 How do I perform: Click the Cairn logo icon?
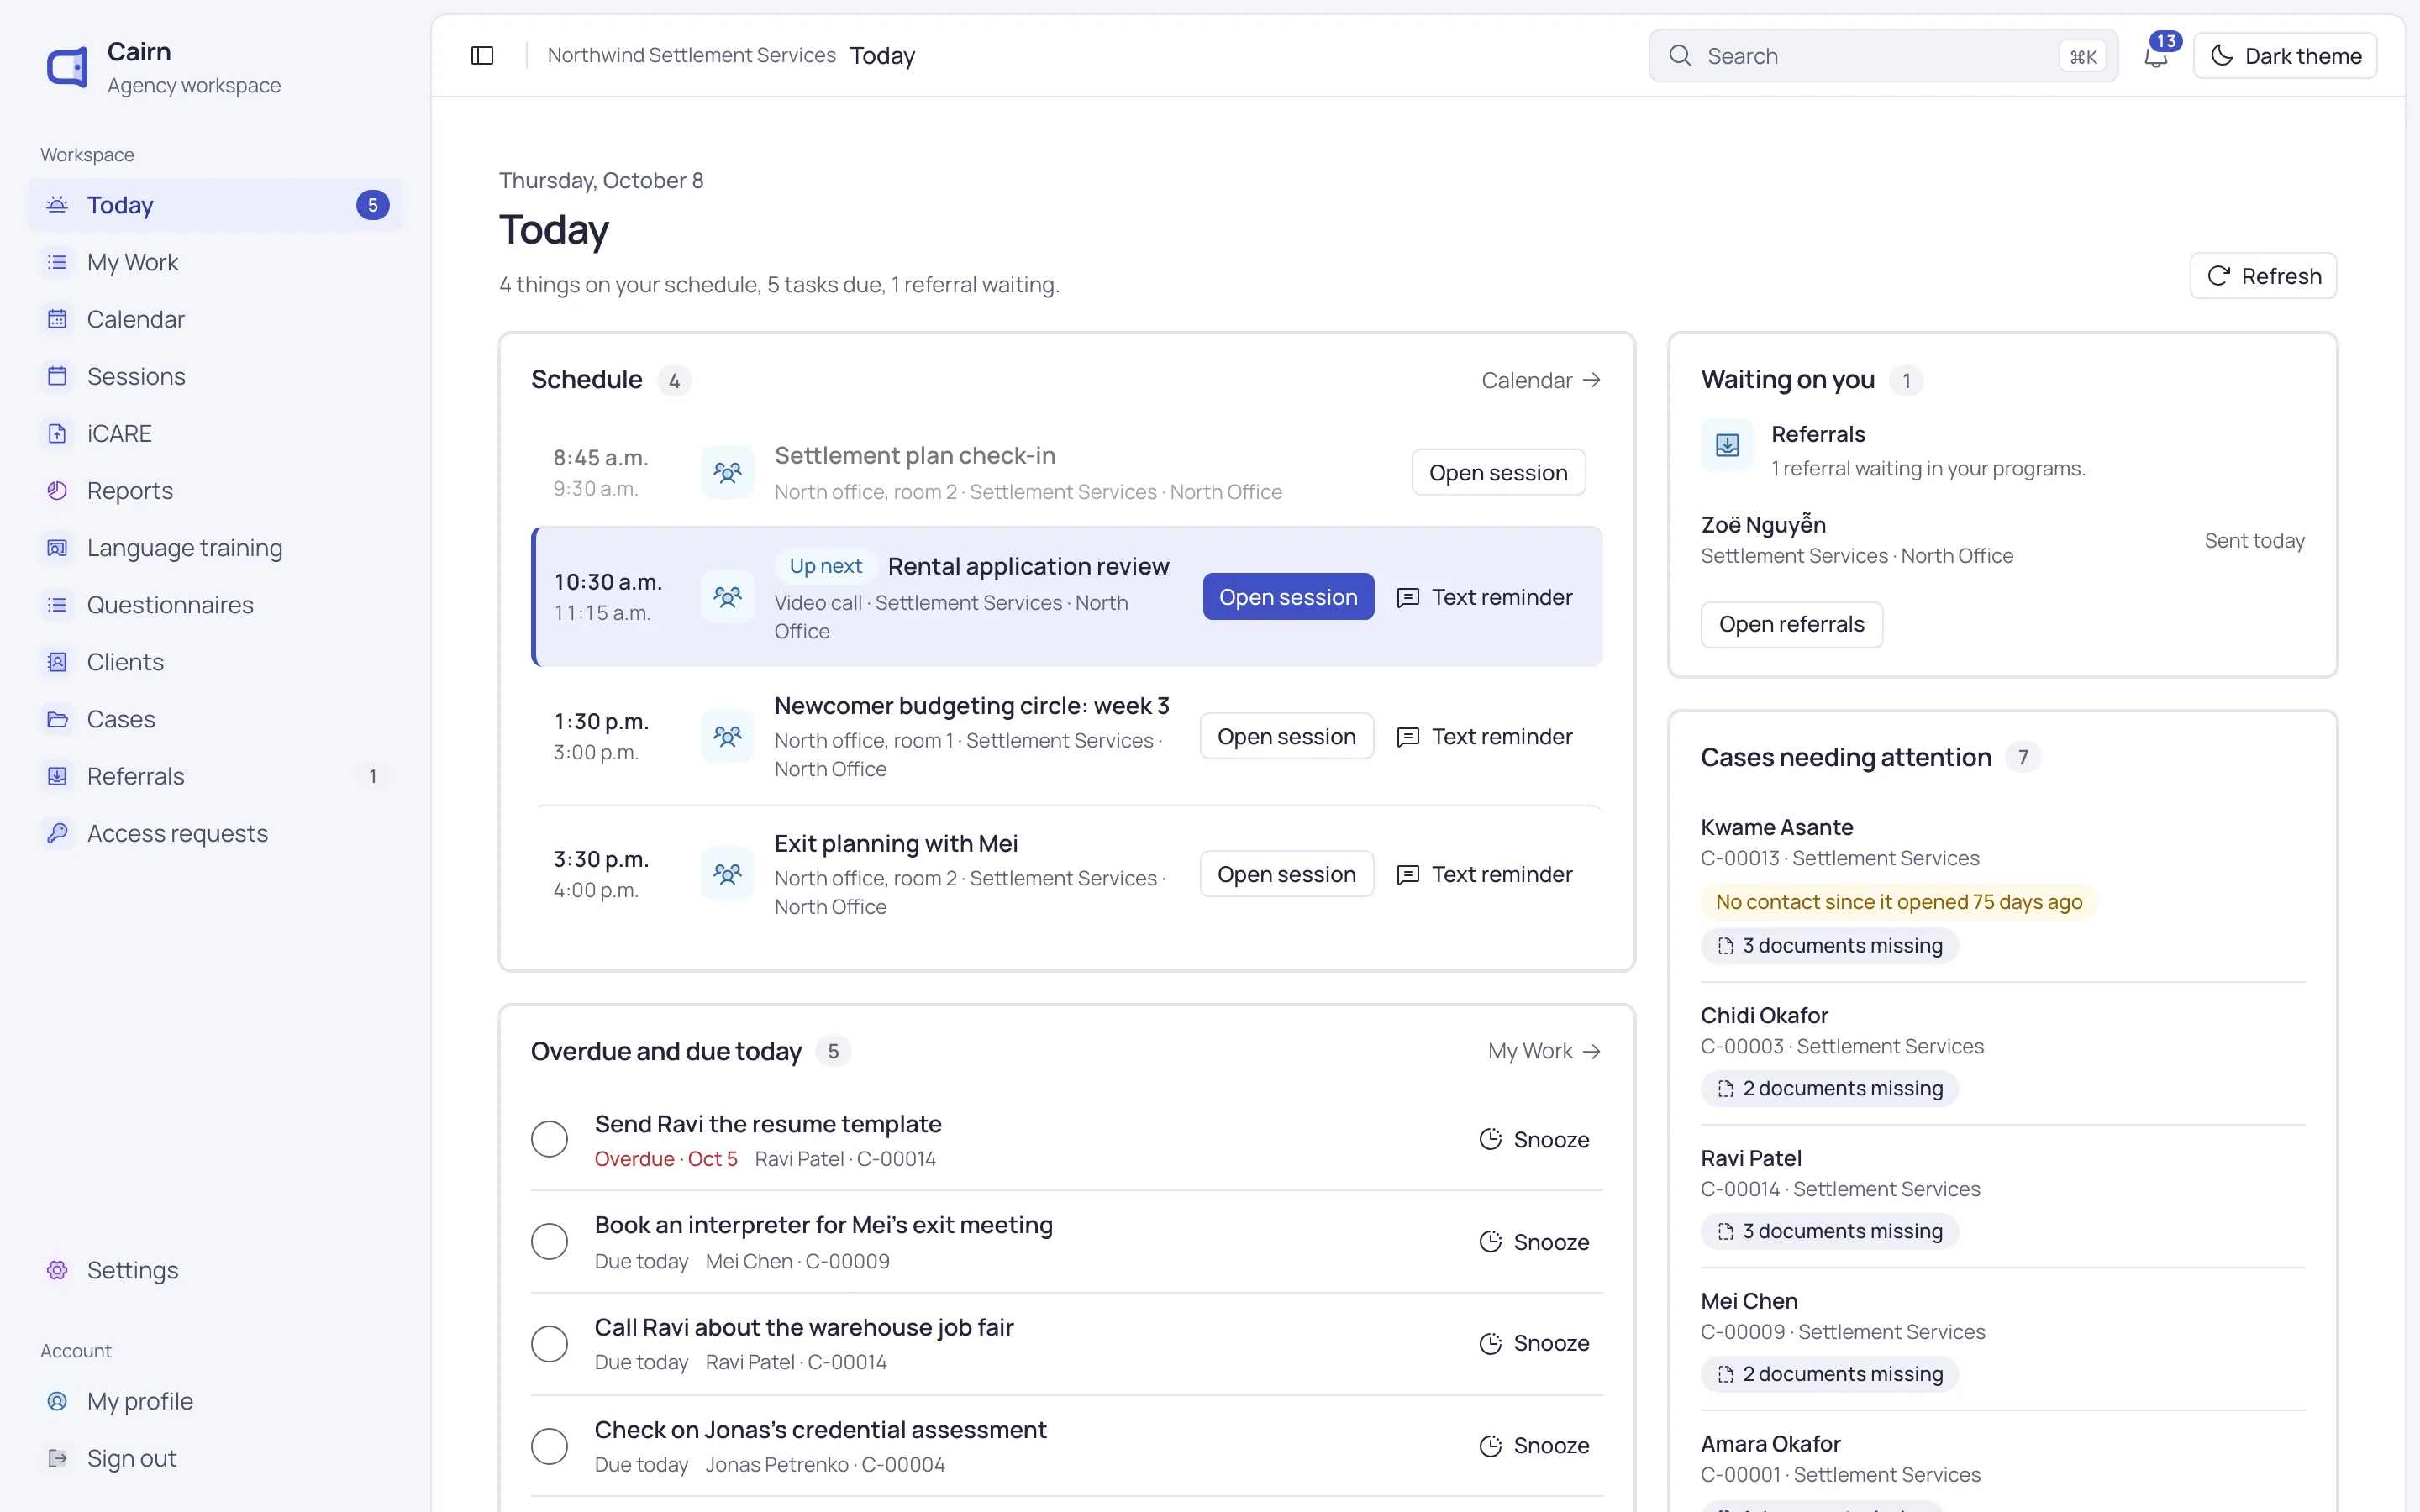pyautogui.click(x=67, y=67)
